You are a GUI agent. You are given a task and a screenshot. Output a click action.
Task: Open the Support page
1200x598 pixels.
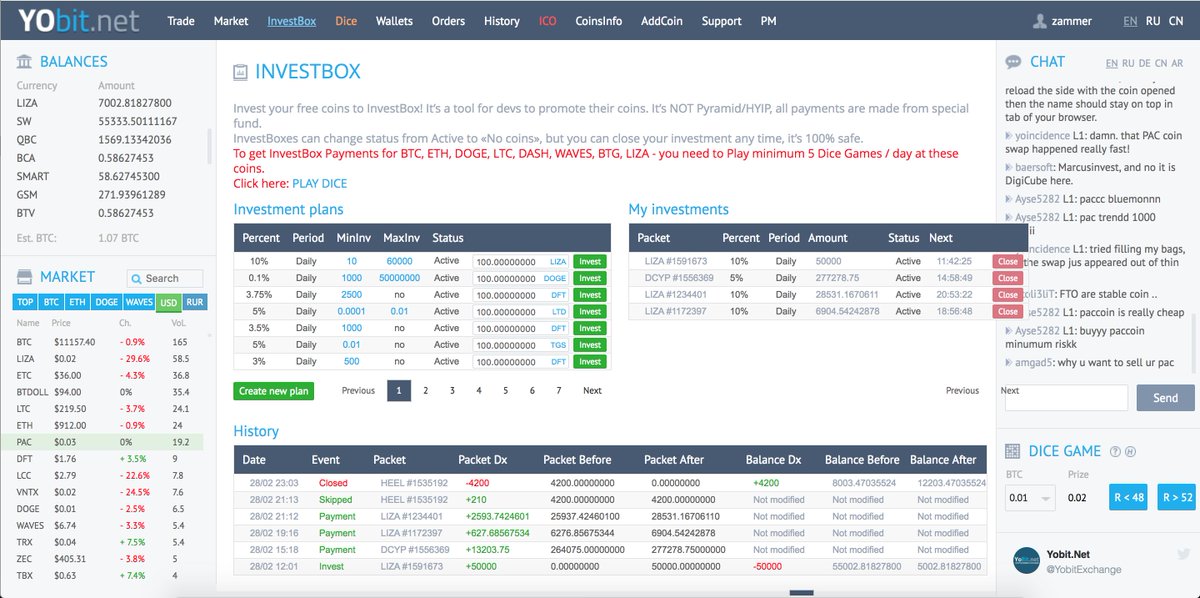click(721, 21)
